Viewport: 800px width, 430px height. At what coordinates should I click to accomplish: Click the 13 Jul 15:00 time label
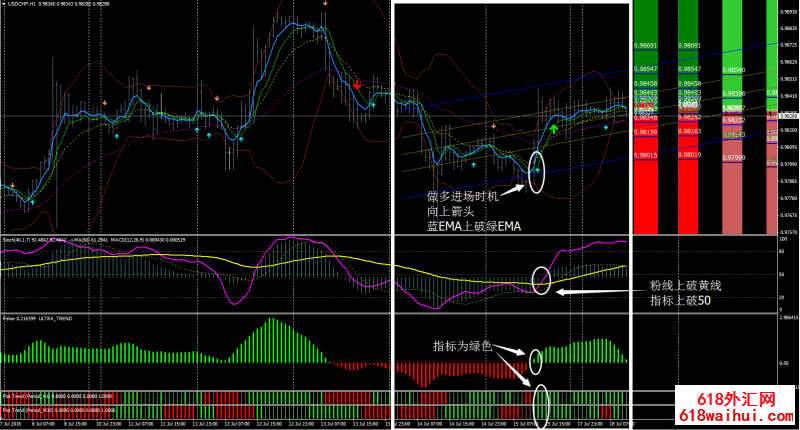coord(365,424)
